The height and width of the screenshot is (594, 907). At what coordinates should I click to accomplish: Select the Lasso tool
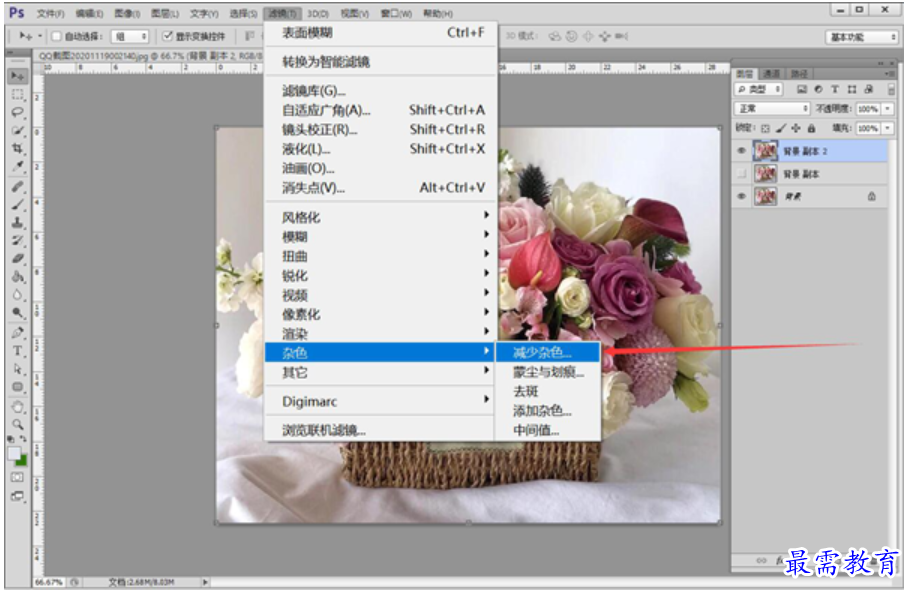click(x=18, y=112)
